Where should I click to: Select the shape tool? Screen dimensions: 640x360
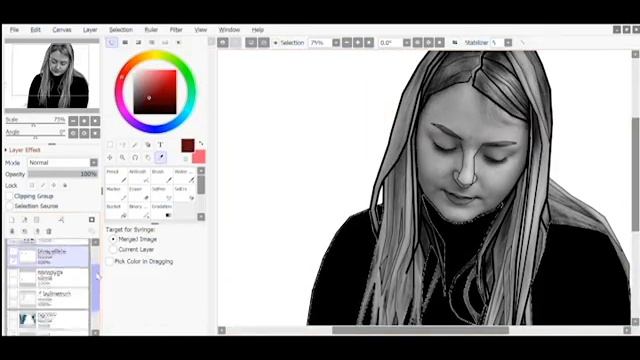coord(148,144)
